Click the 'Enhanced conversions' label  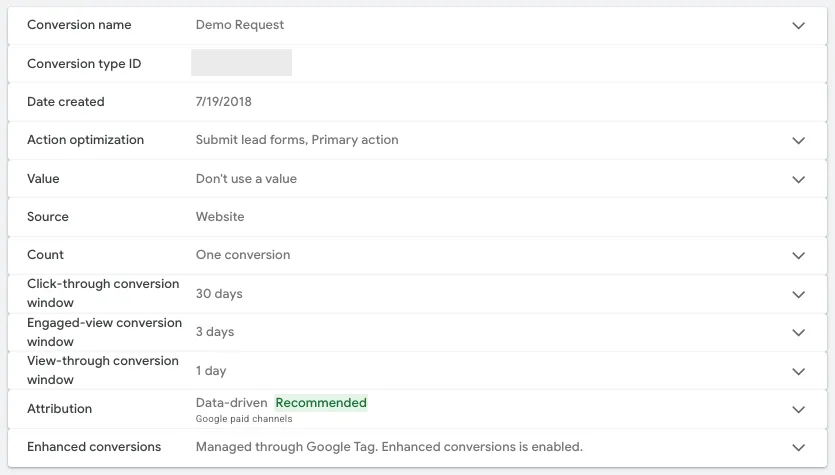(94, 447)
